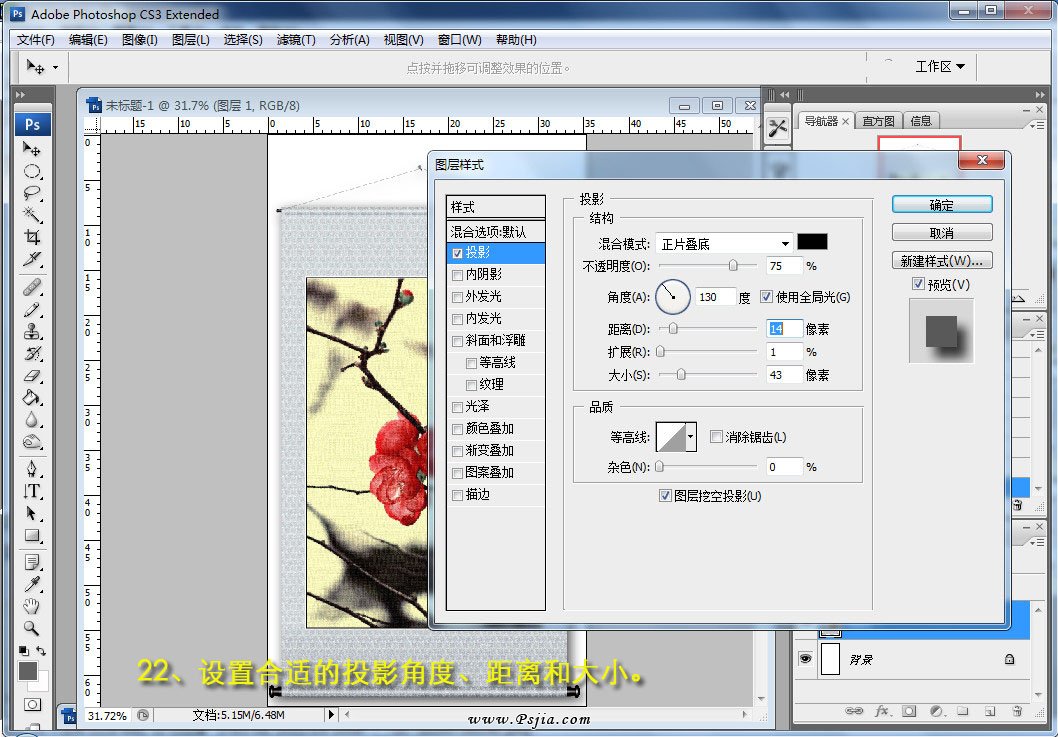The image size is (1058, 737).
Task: Select the Move tool in toolbox
Action: (x=32, y=148)
